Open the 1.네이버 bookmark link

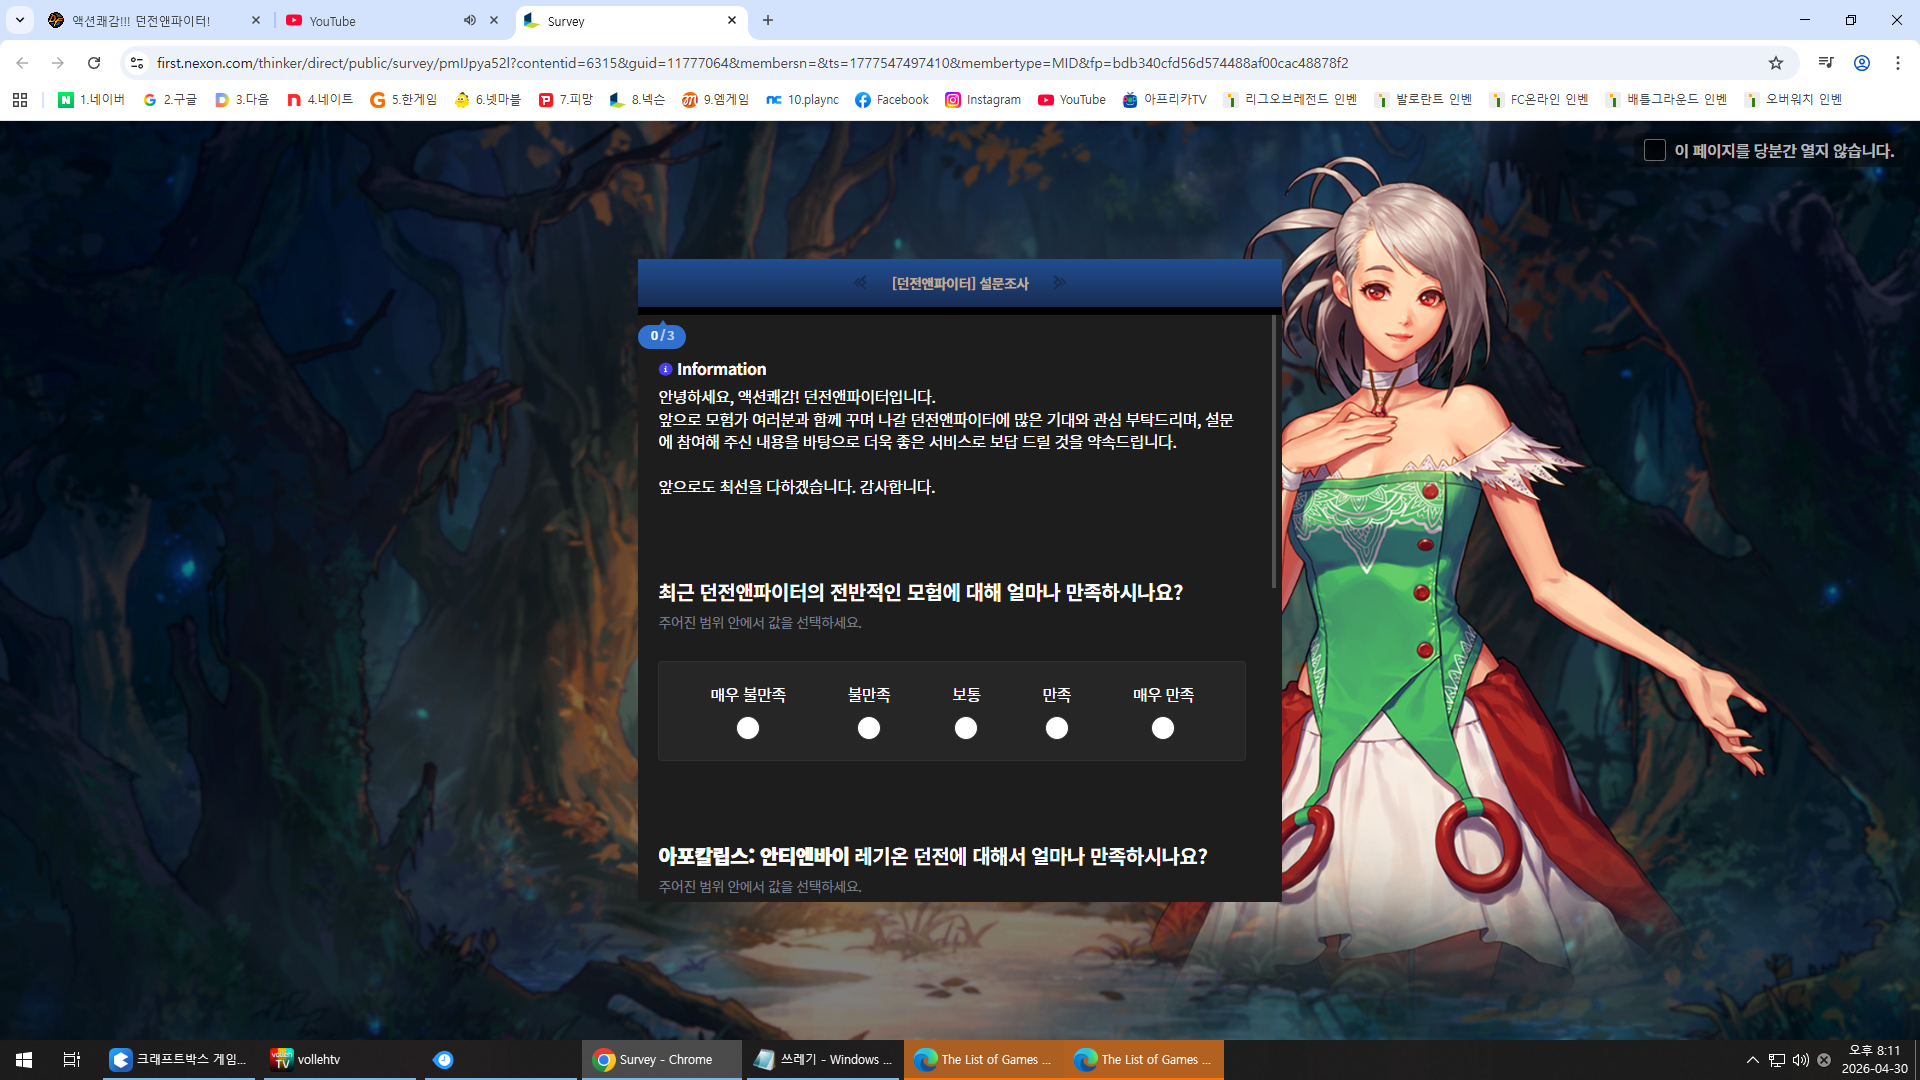click(91, 100)
